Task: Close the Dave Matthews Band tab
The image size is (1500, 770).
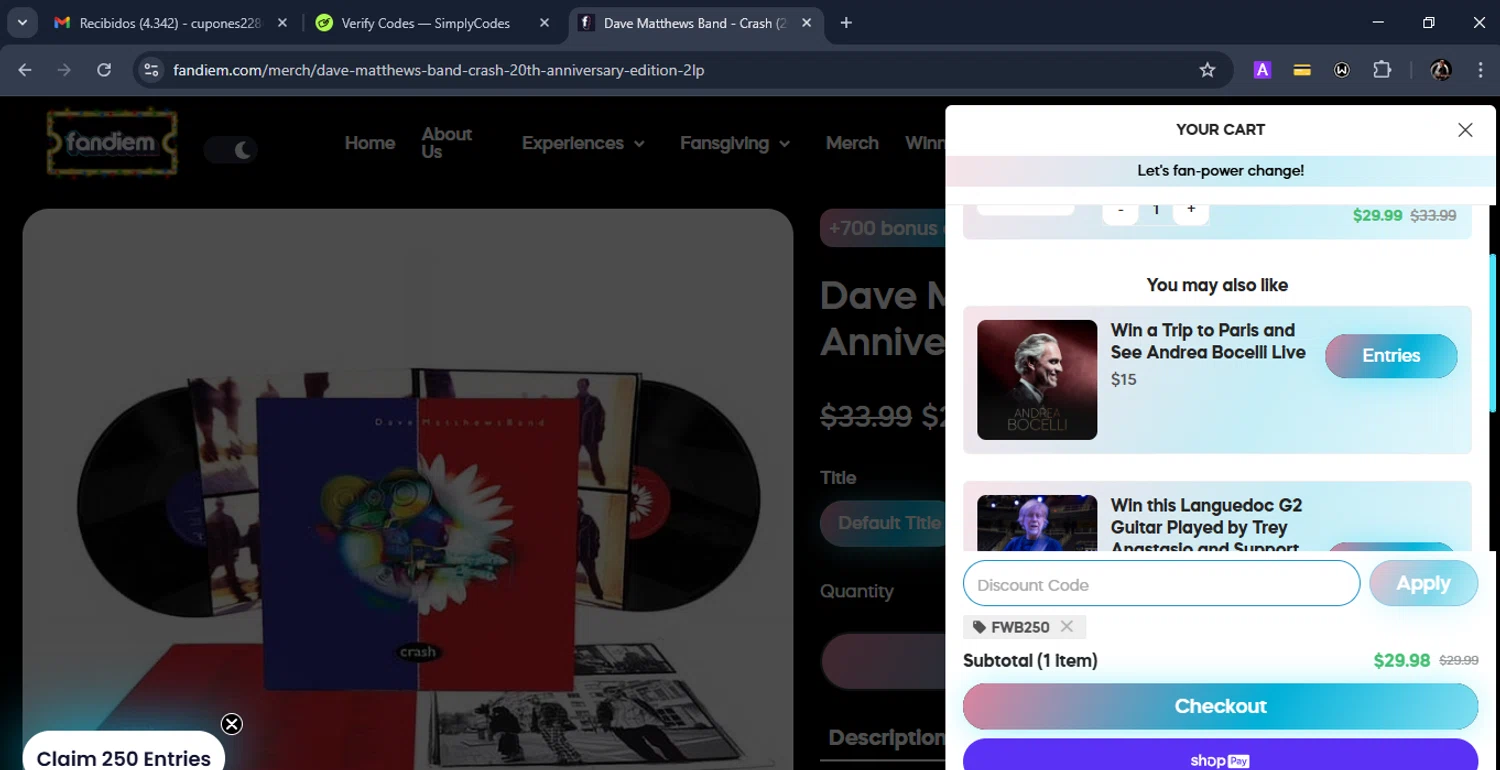Action: [807, 23]
